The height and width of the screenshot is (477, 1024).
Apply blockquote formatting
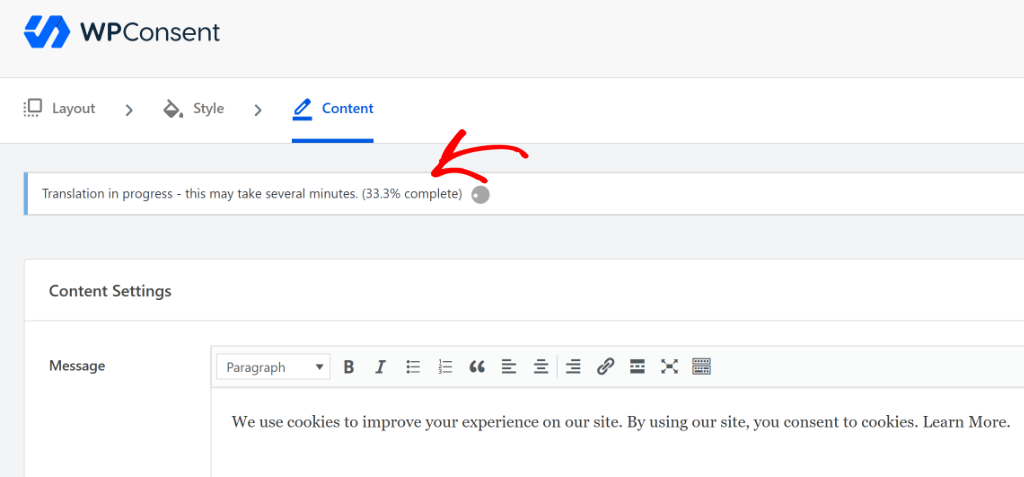(x=477, y=367)
